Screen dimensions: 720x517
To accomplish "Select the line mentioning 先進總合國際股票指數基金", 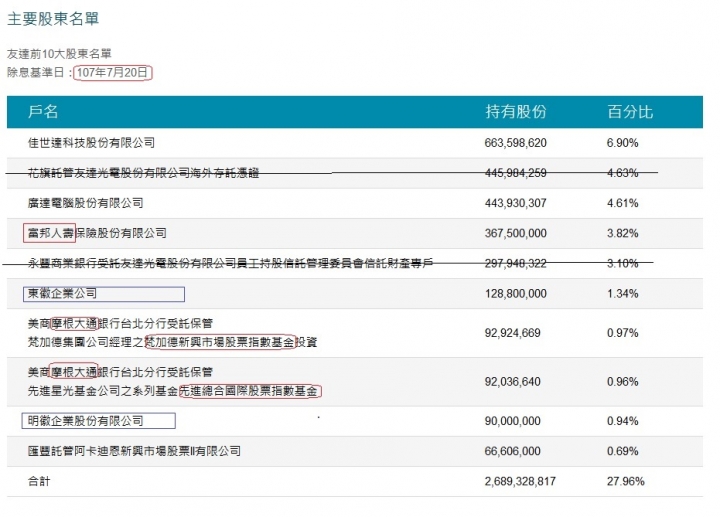I will [x=173, y=391].
